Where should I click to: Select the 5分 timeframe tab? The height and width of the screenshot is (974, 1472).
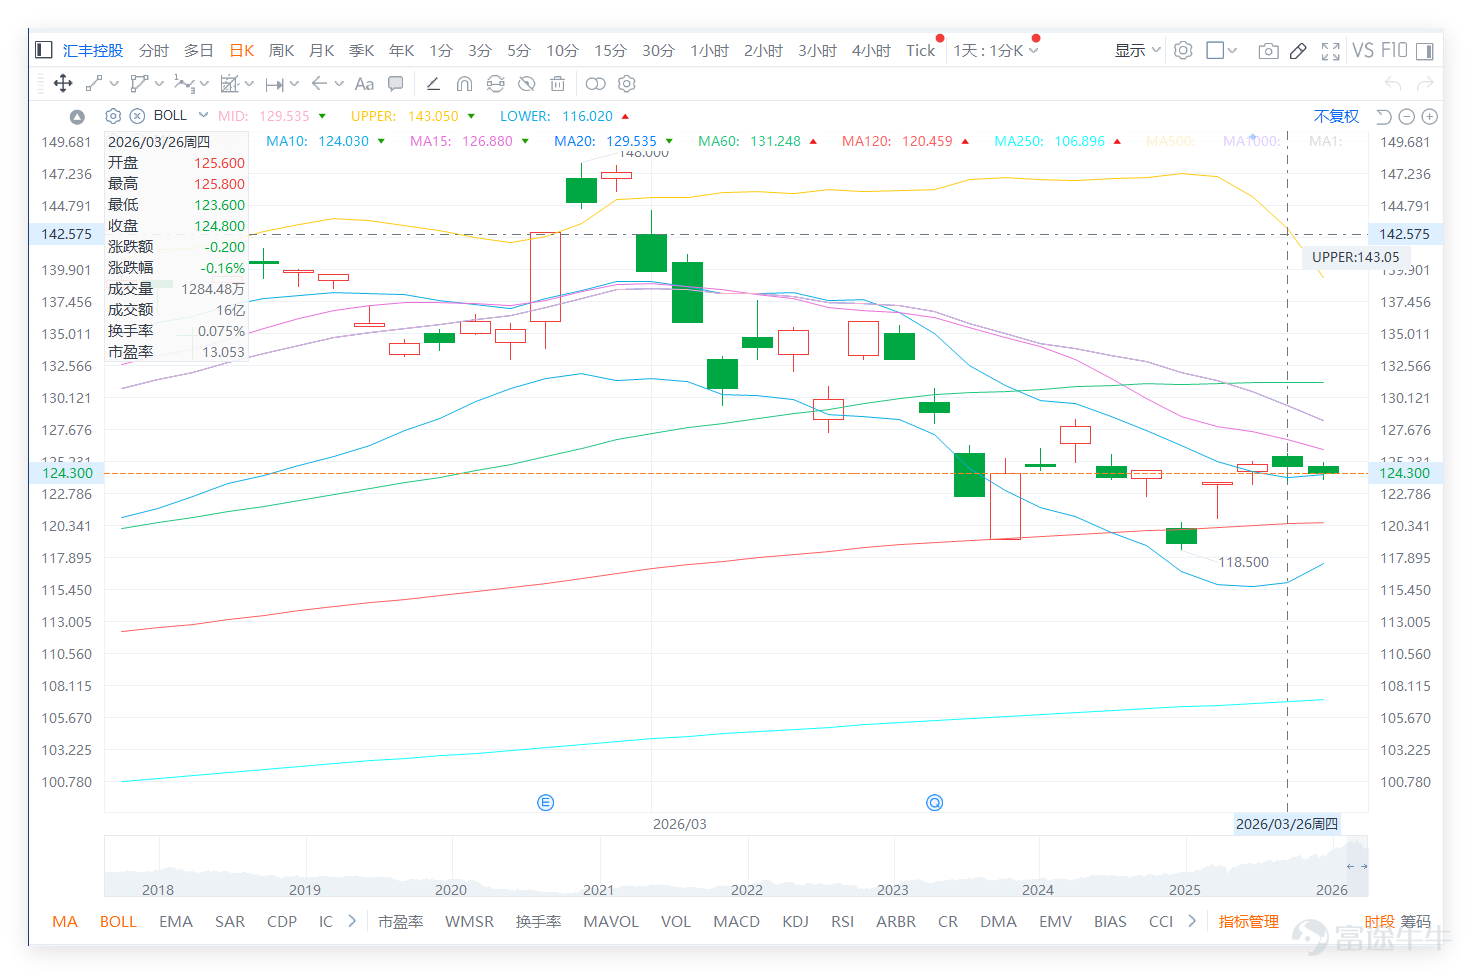click(519, 50)
